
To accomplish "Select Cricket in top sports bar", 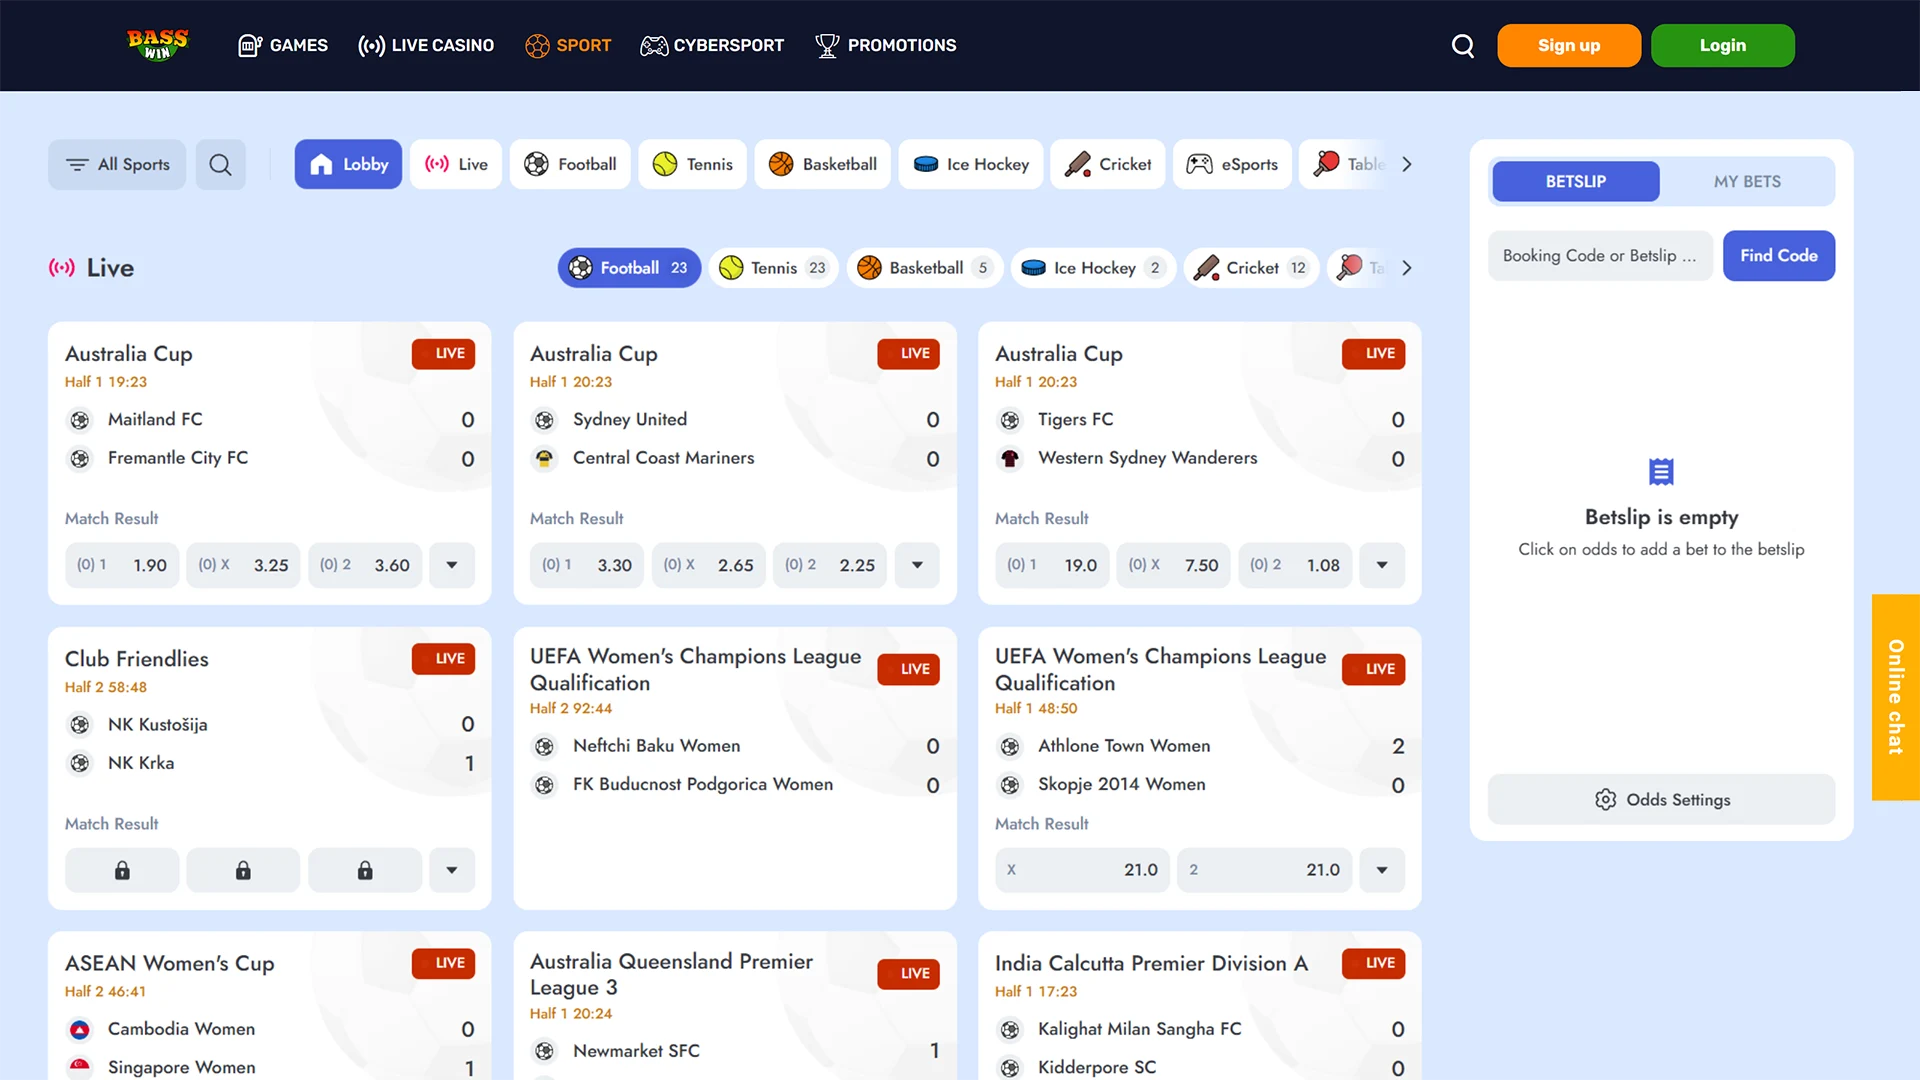I will click(1108, 164).
